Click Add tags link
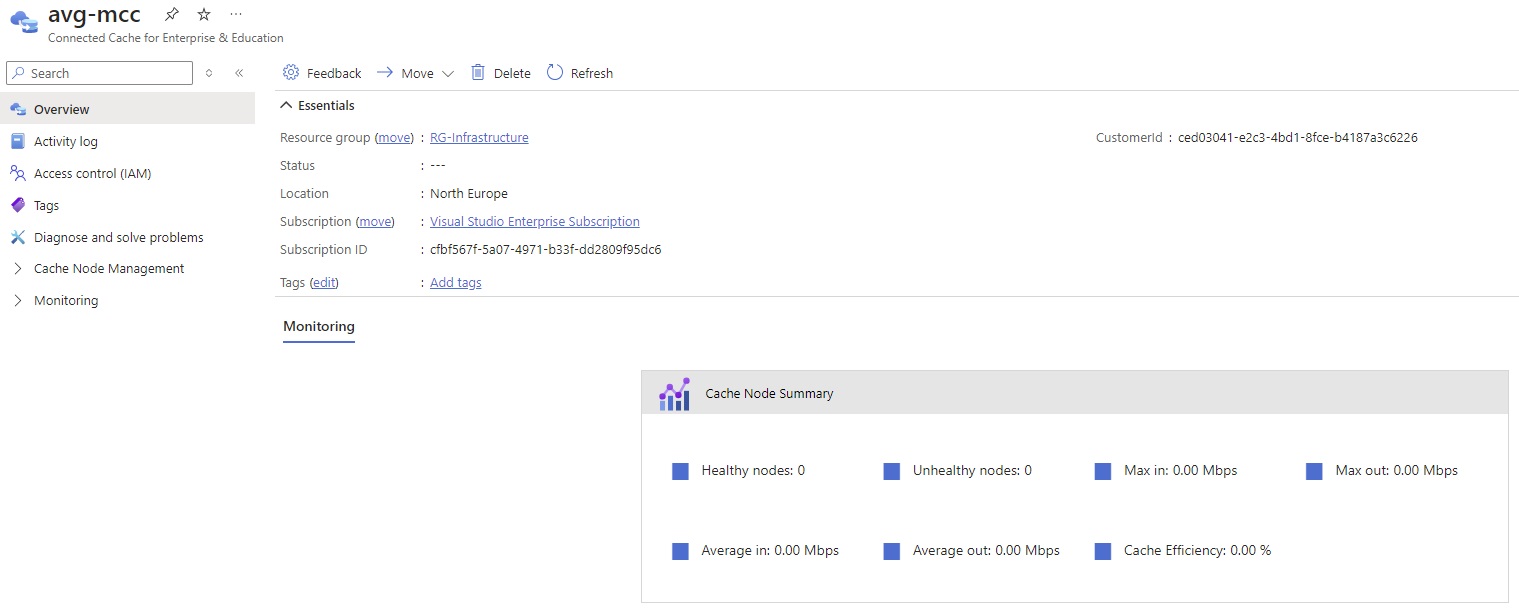The image size is (1519, 610). click(x=455, y=282)
